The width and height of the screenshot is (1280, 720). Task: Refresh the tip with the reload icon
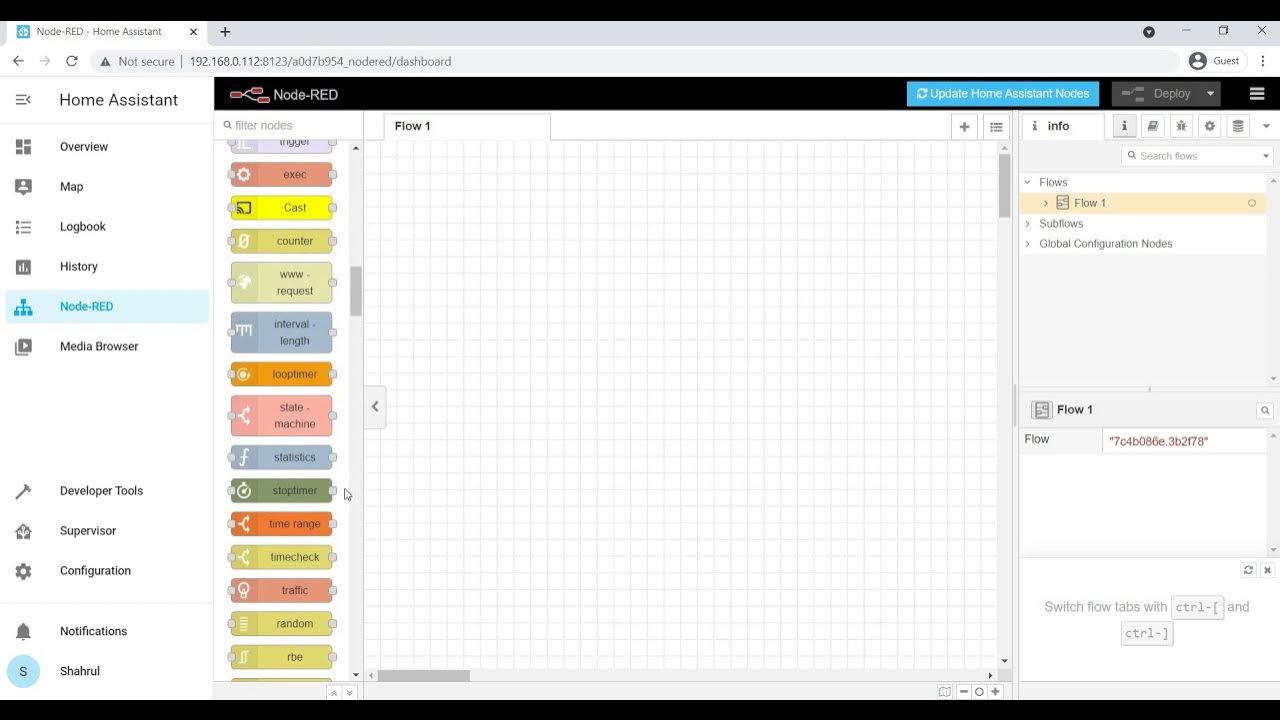(1248, 570)
